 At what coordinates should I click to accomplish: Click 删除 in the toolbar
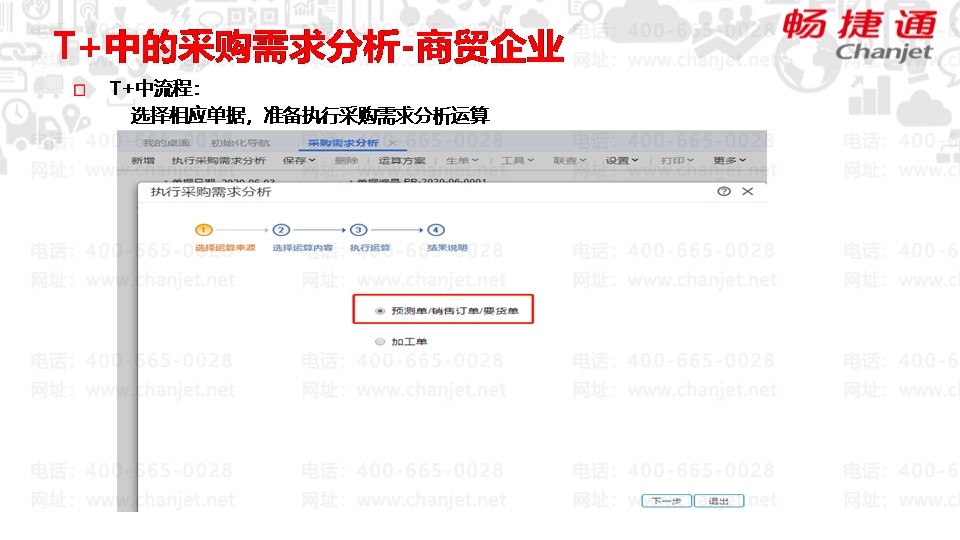[347, 160]
